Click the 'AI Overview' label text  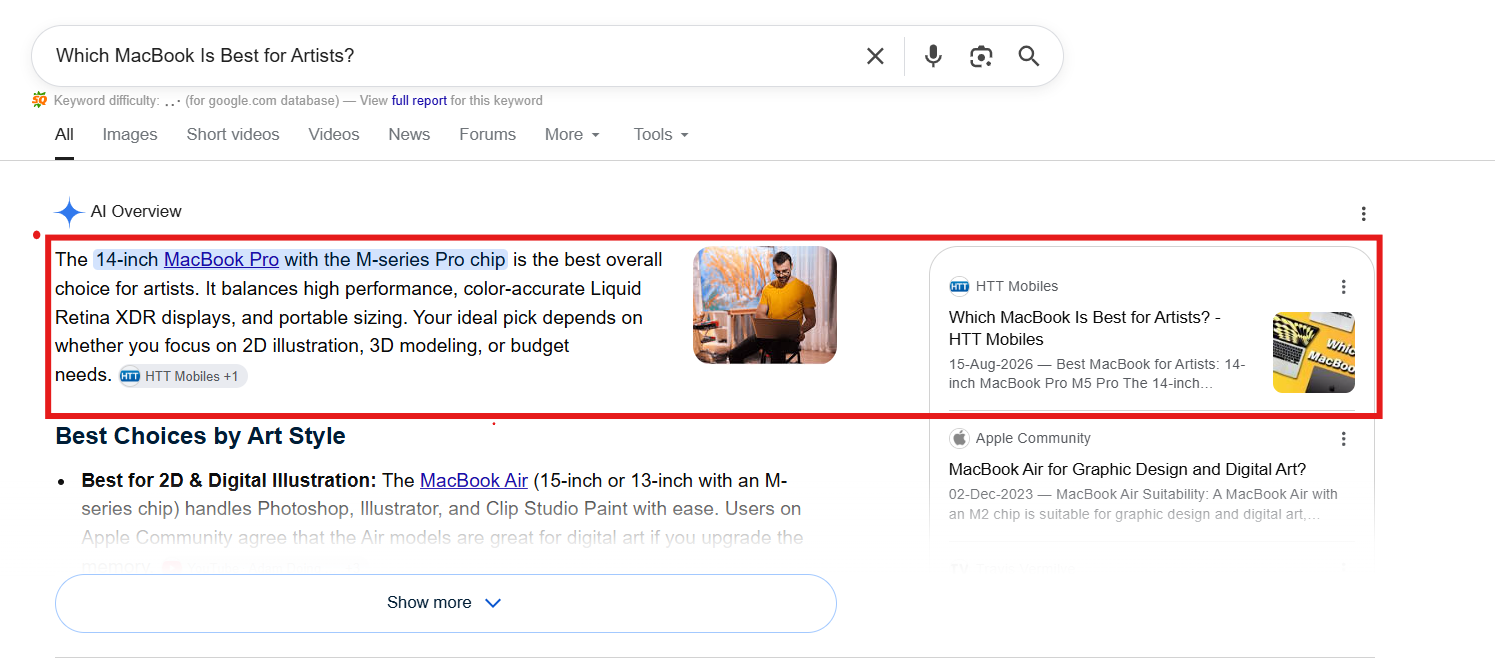pos(136,212)
